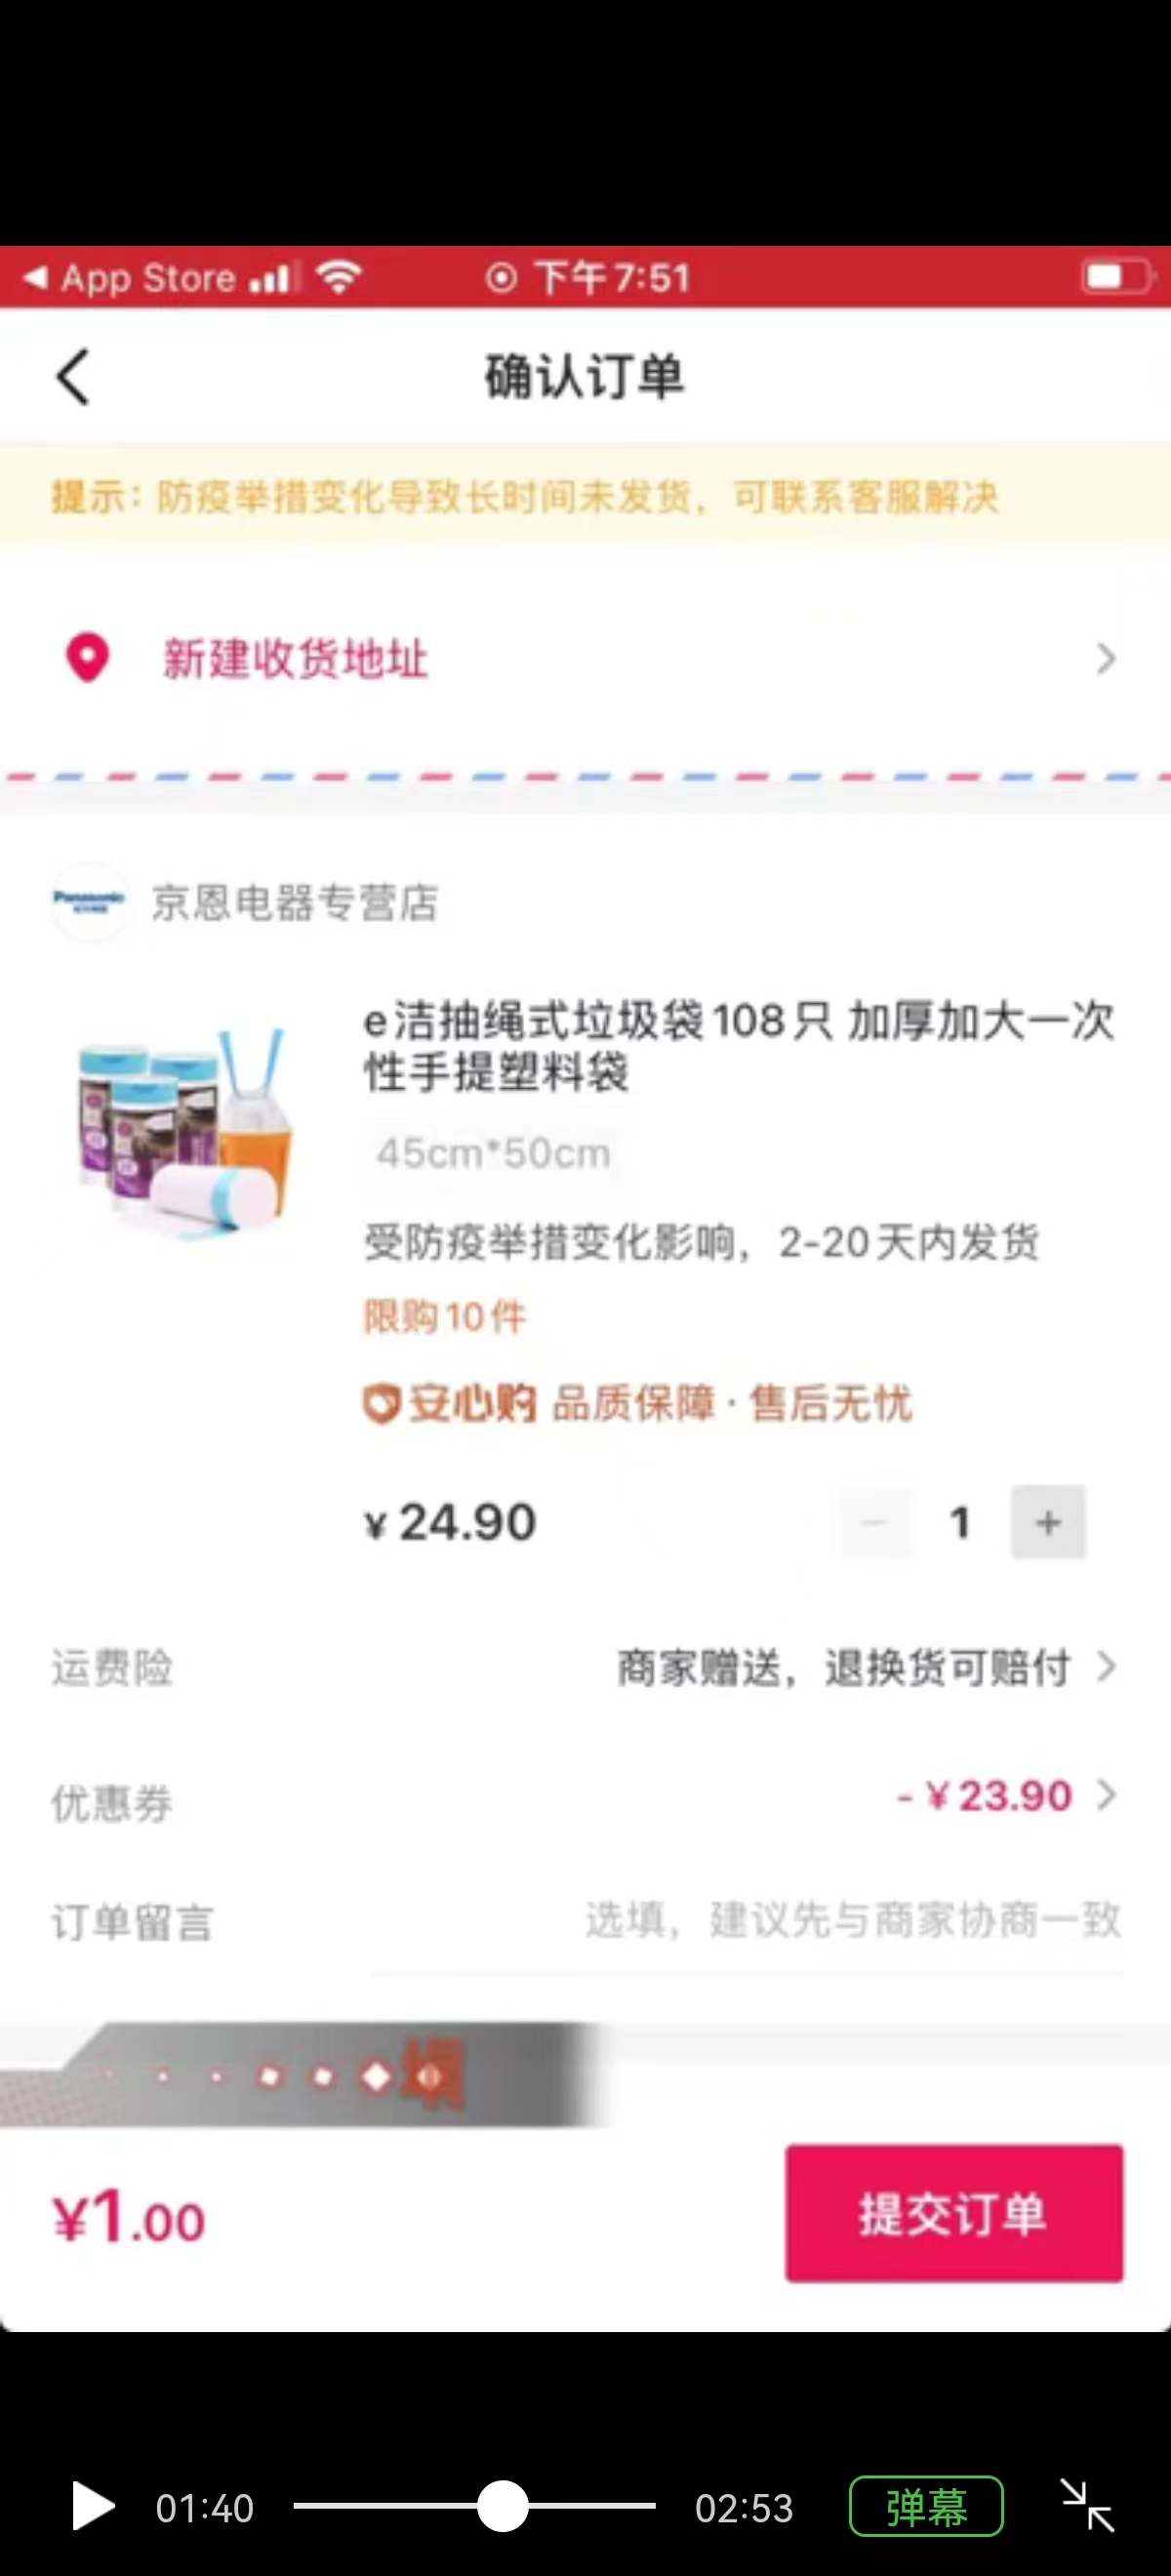Expand the 运费险 details chevron

tap(1106, 1667)
